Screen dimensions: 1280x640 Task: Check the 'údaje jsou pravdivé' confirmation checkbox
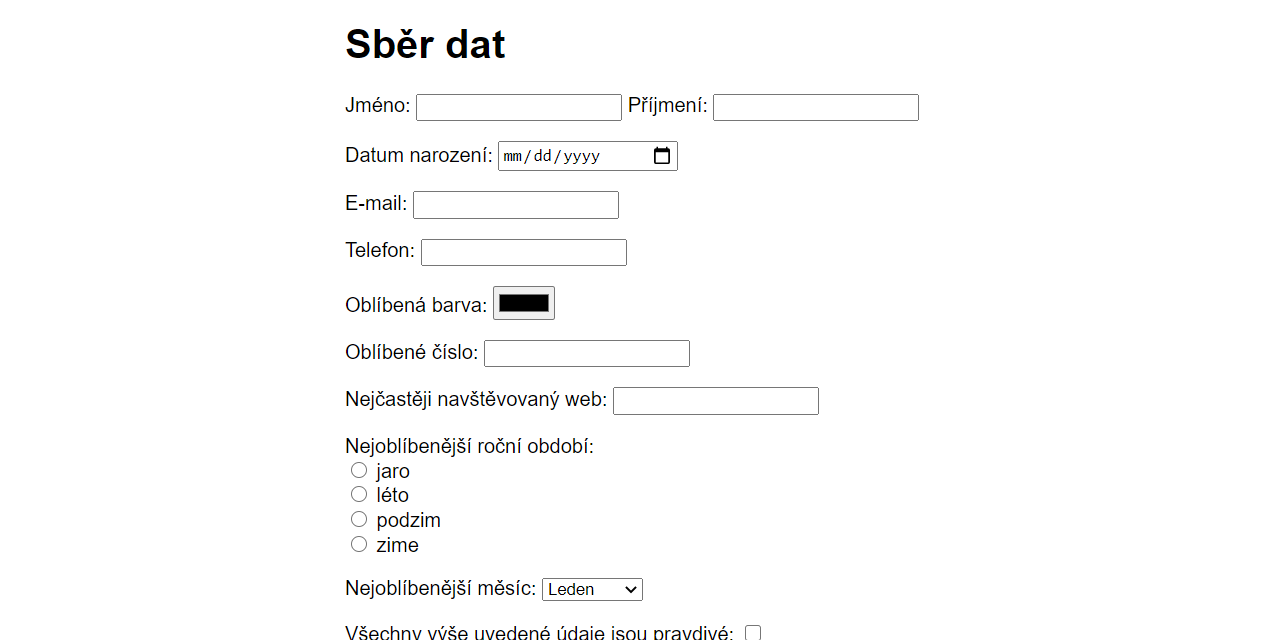click(752, 632)
